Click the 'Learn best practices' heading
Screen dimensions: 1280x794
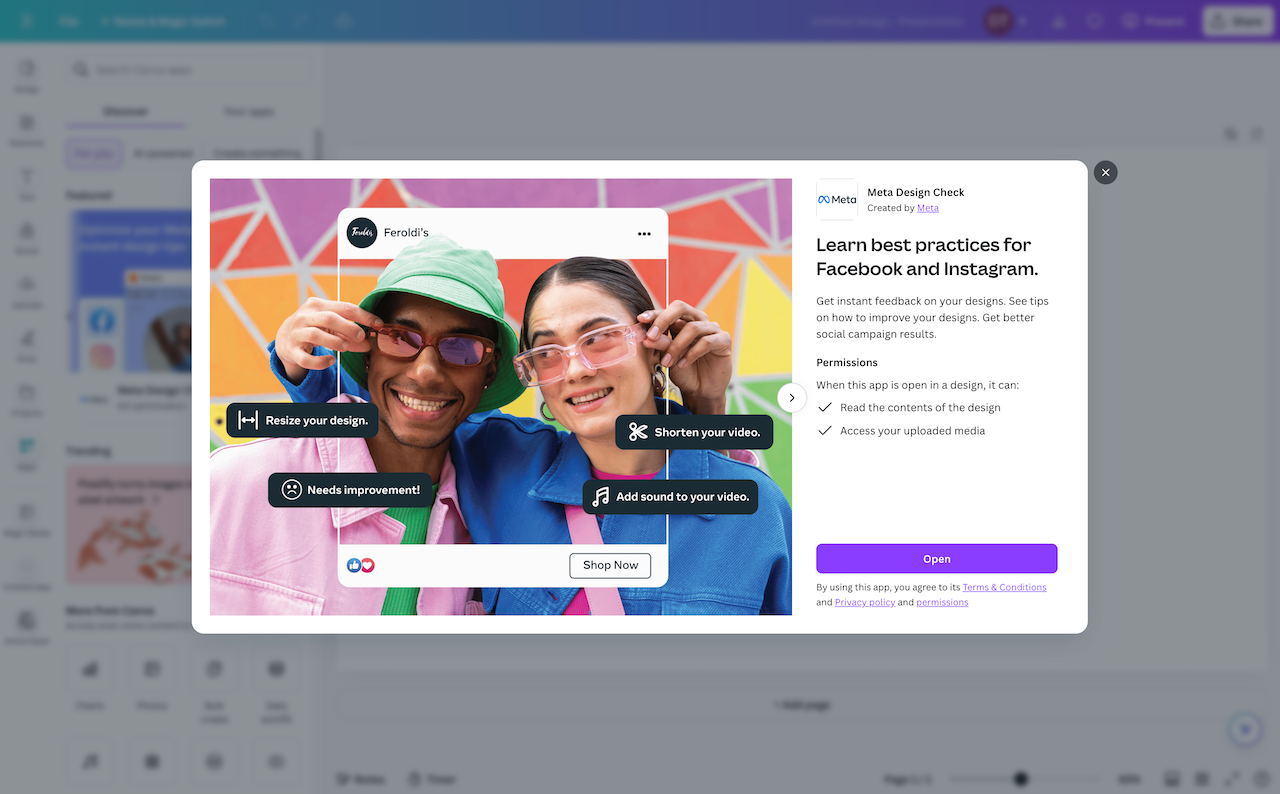click(x=927, y=257)
